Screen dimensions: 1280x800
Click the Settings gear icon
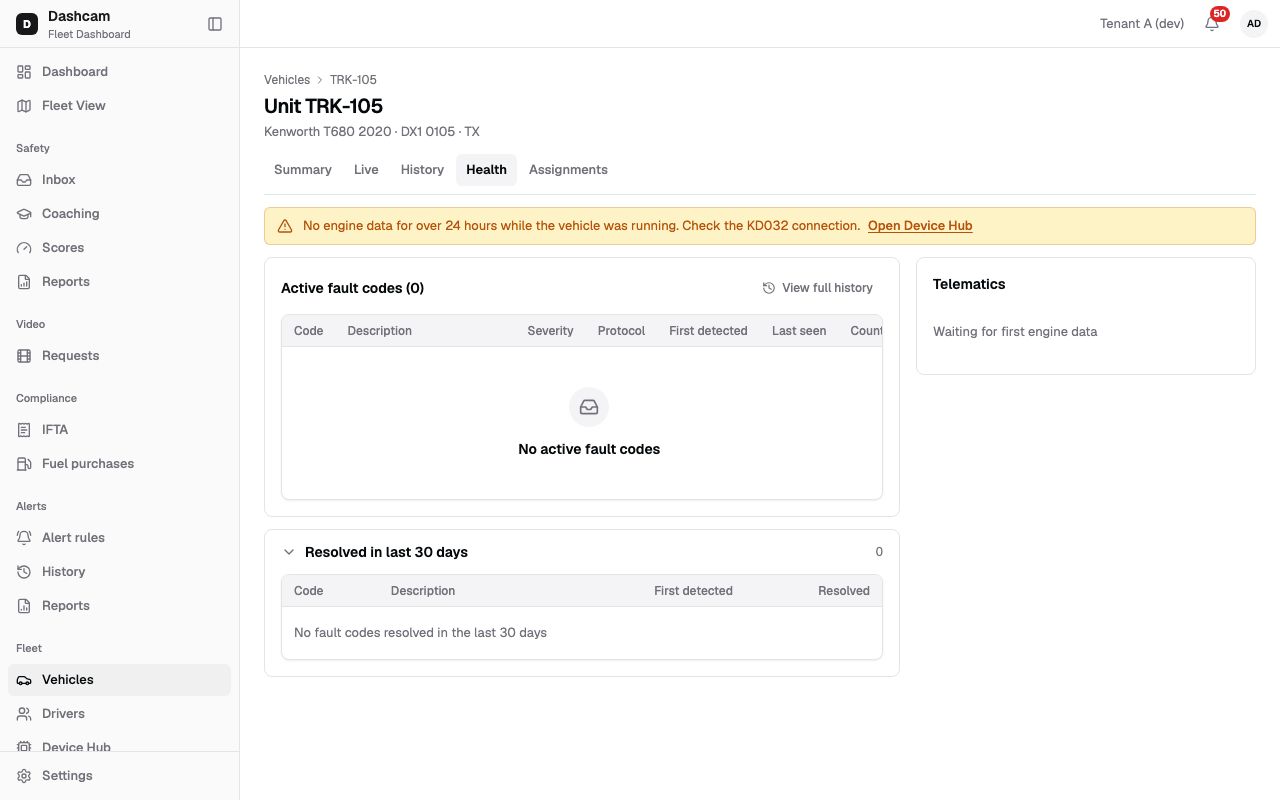24,776
